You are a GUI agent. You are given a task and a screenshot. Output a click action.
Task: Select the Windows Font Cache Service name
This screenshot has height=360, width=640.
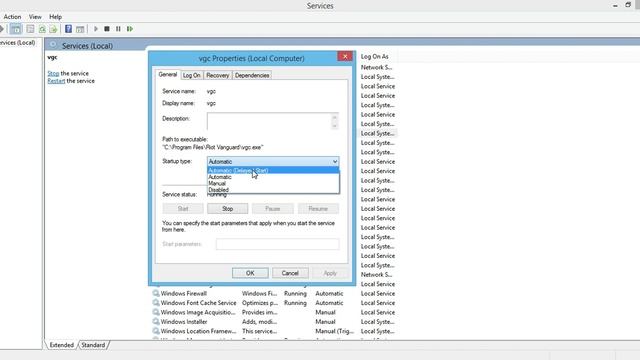[x=198, y=302]
